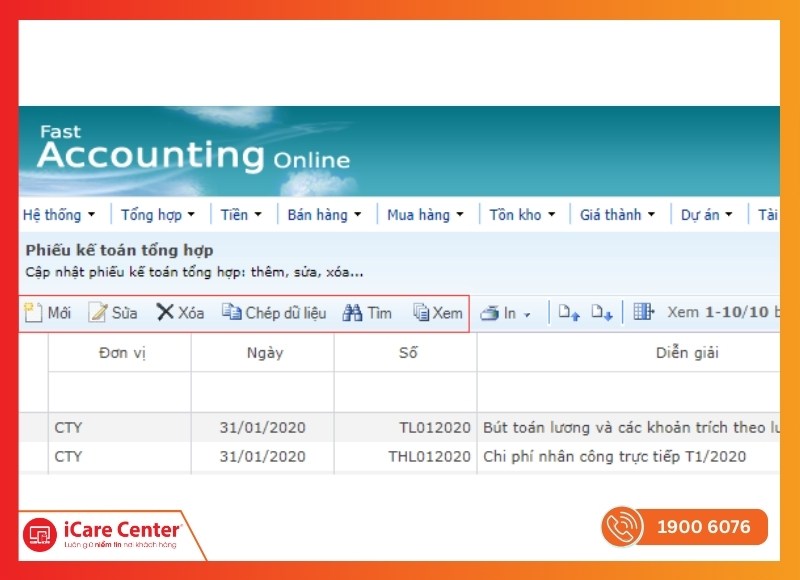
Task: Click the column chooser grid icon
Action: [643, 312]
